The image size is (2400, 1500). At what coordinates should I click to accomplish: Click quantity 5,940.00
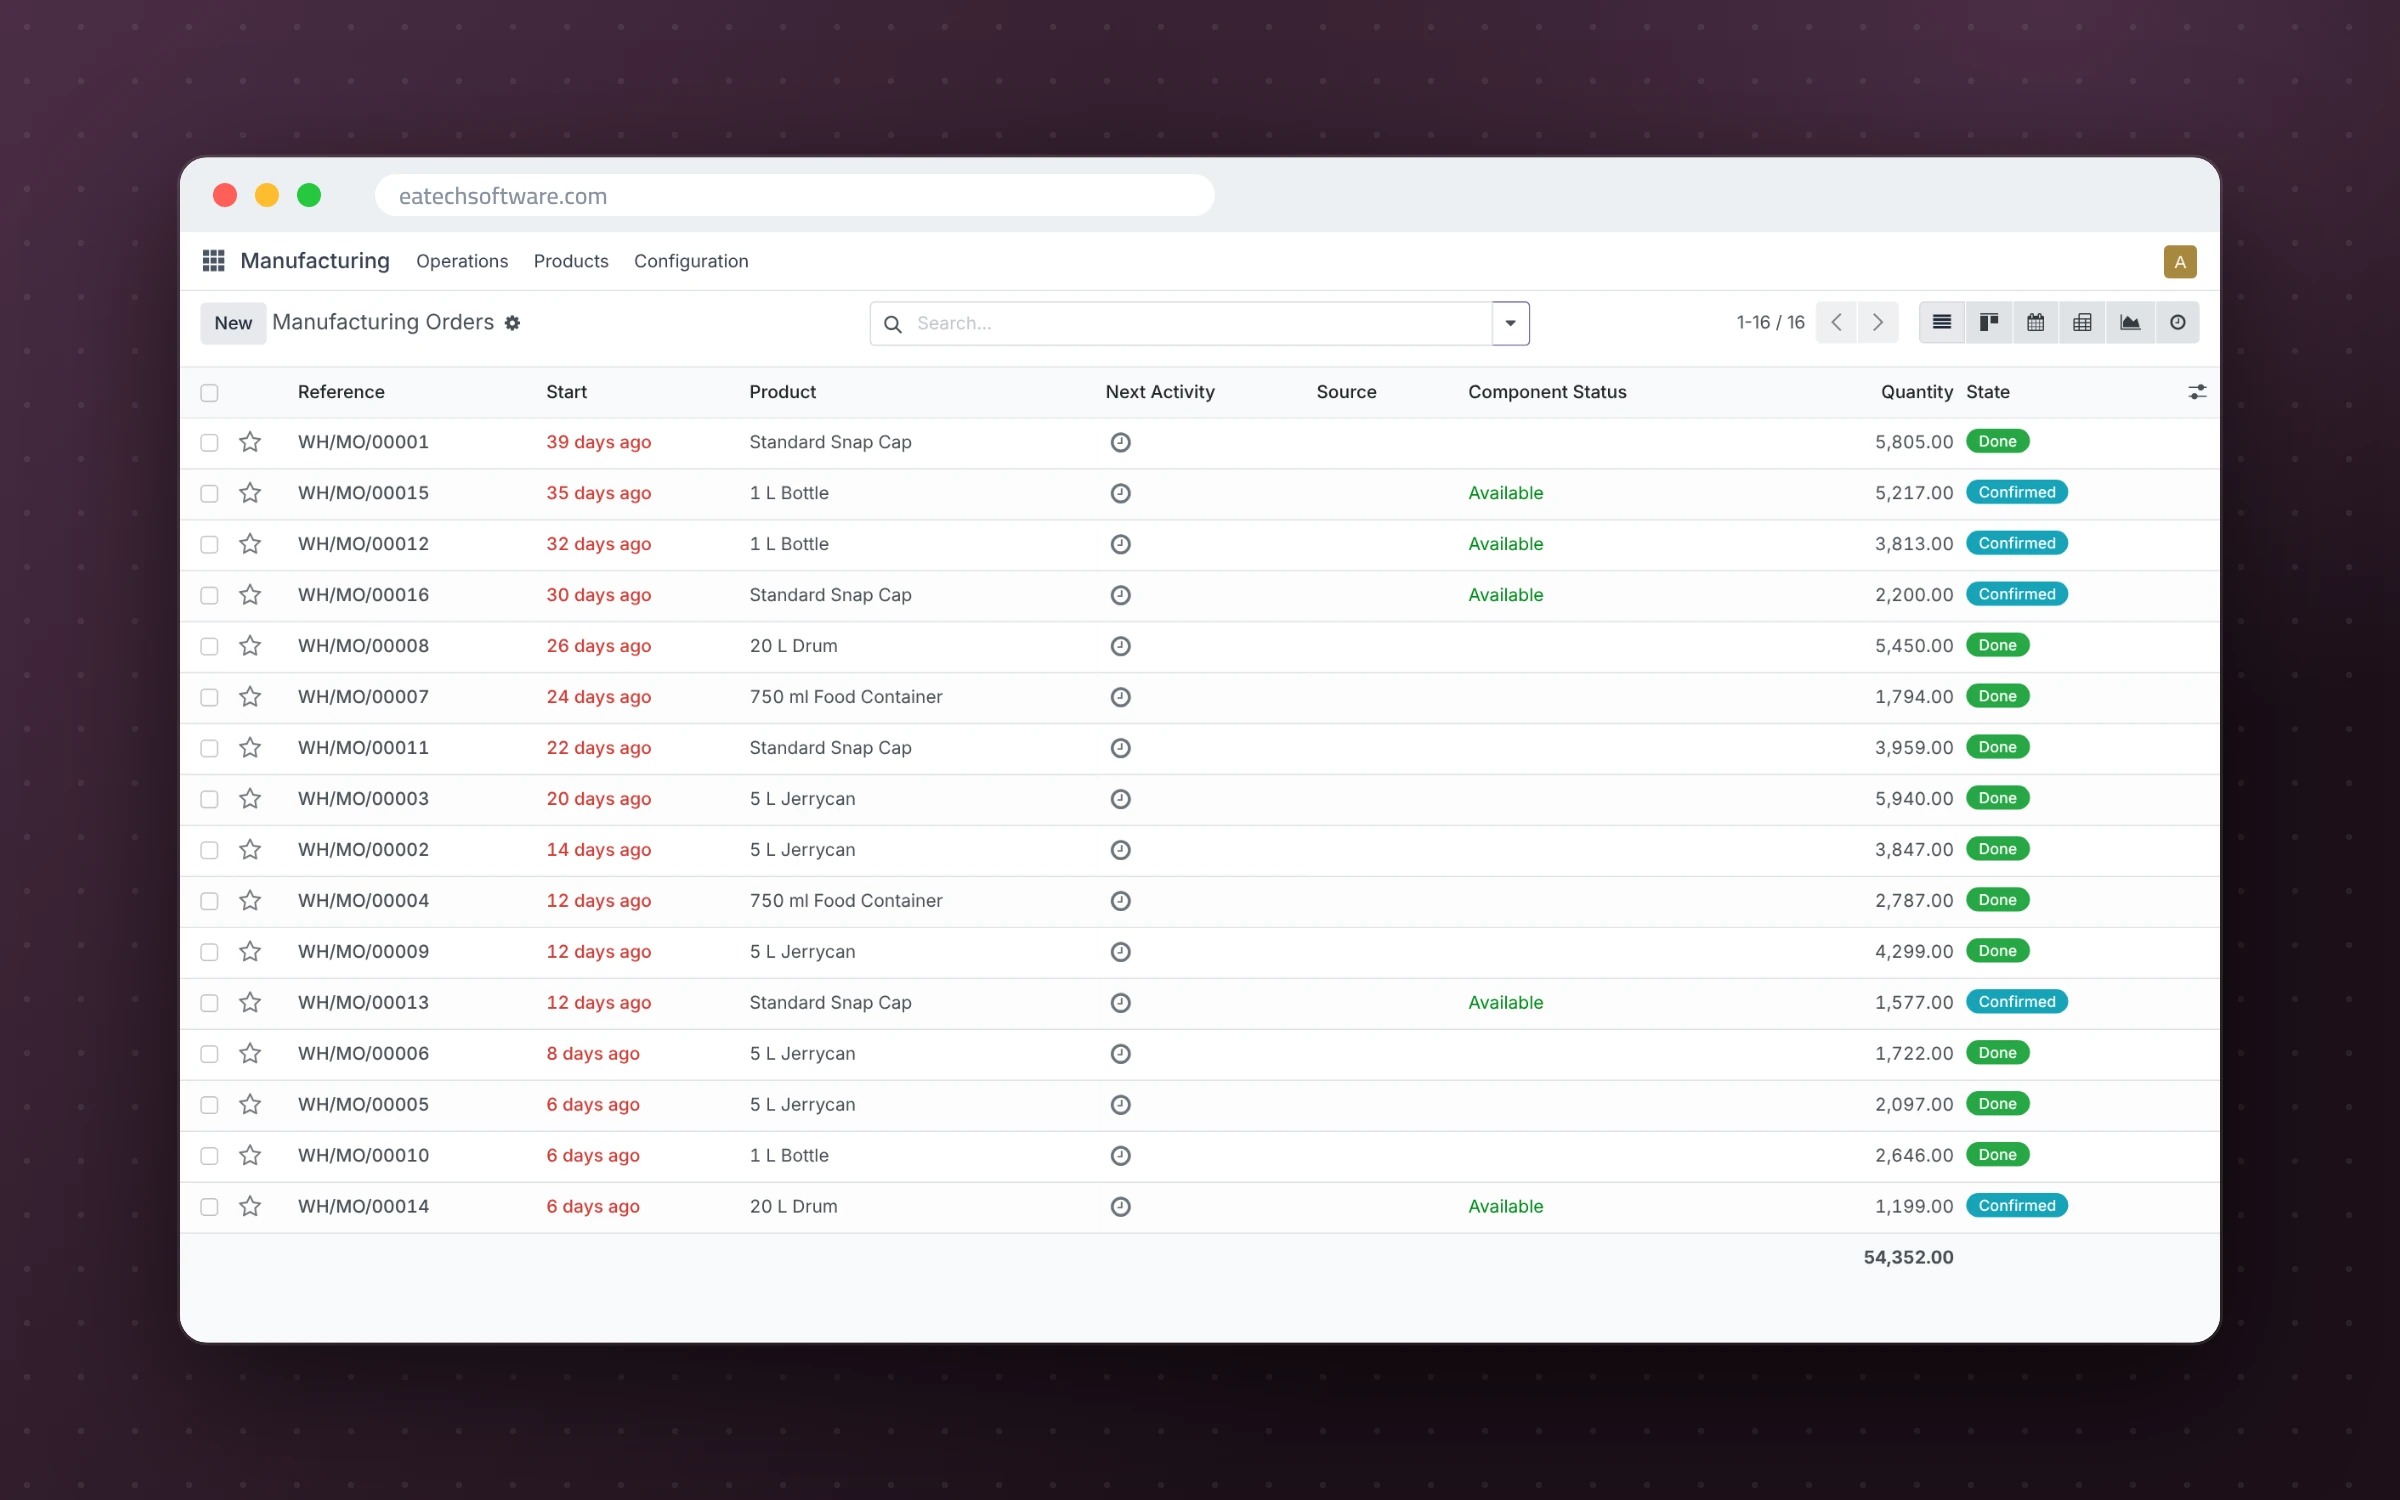pos(1914,799)
